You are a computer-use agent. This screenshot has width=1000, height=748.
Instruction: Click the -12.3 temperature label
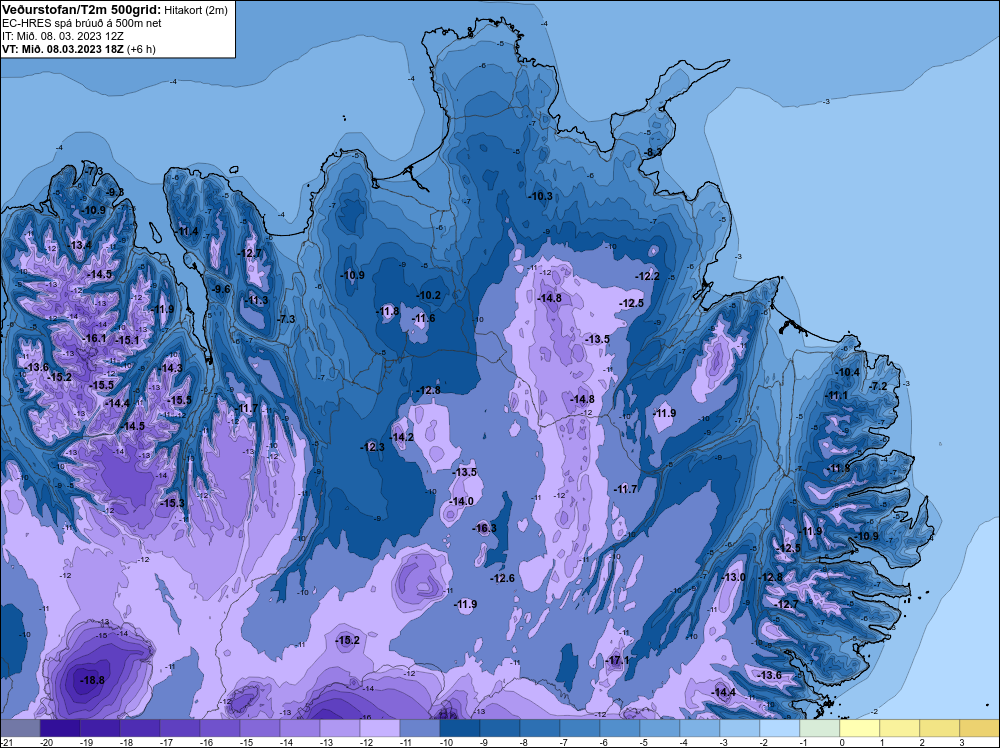click(372, 447)
